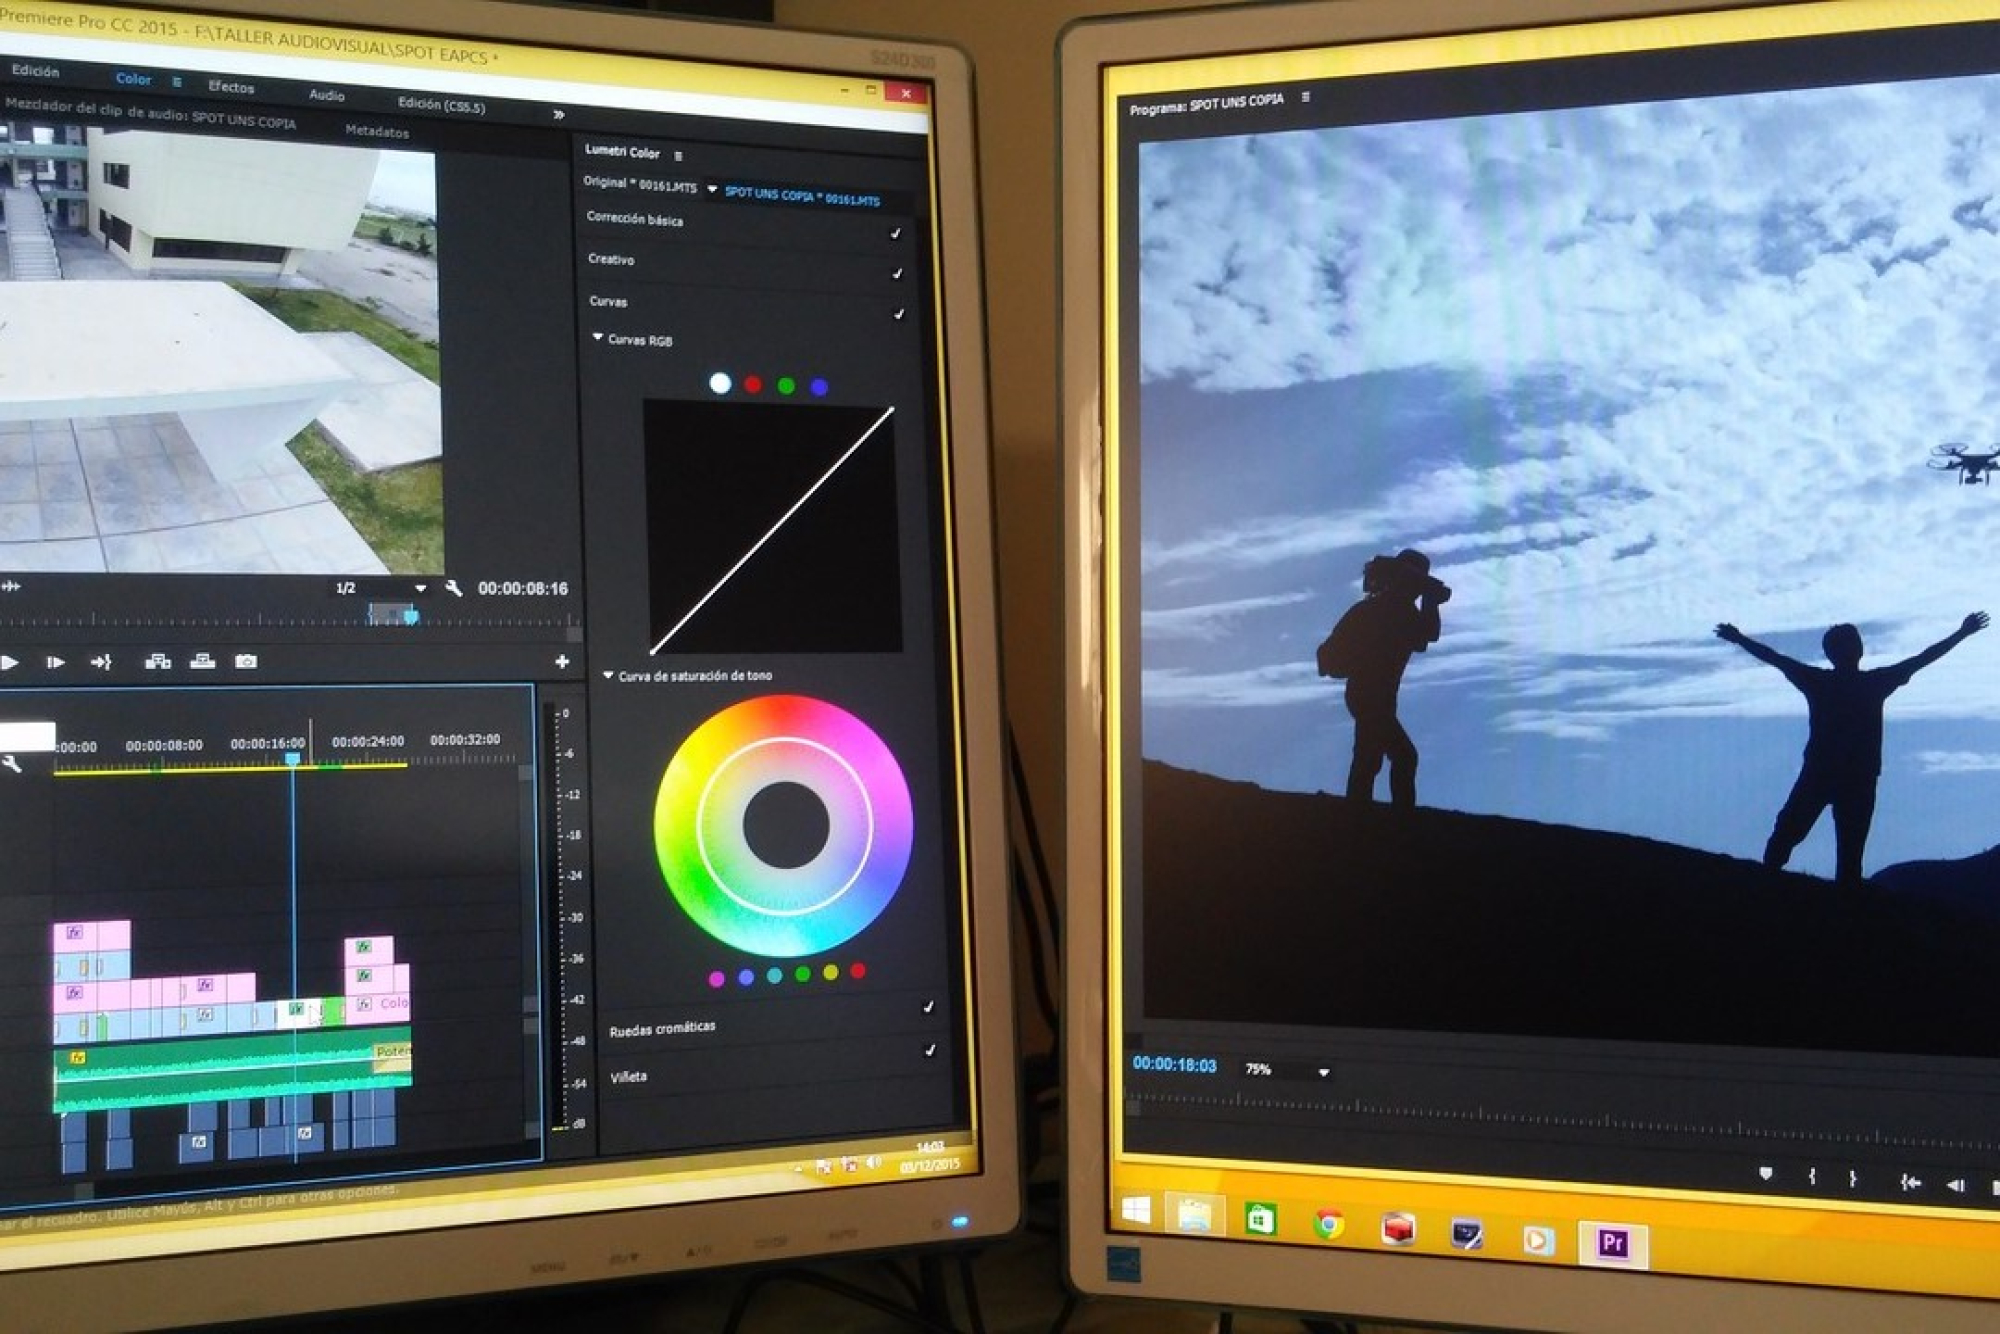Image resolution: width=2000 pixels, height=1334 pixels.
Task: Open the Windows Start button
Action: (1136, 1211)
